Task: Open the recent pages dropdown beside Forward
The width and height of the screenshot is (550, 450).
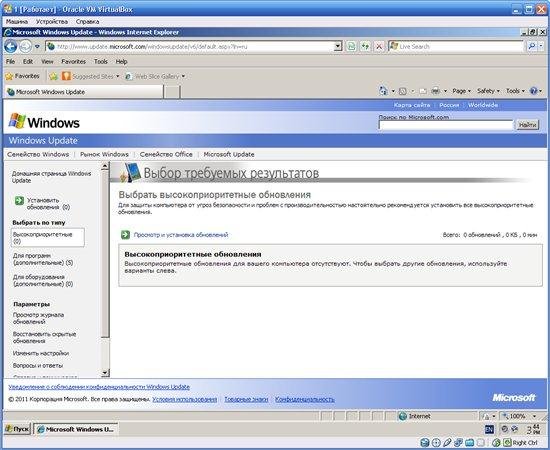Action: (37, 46)
